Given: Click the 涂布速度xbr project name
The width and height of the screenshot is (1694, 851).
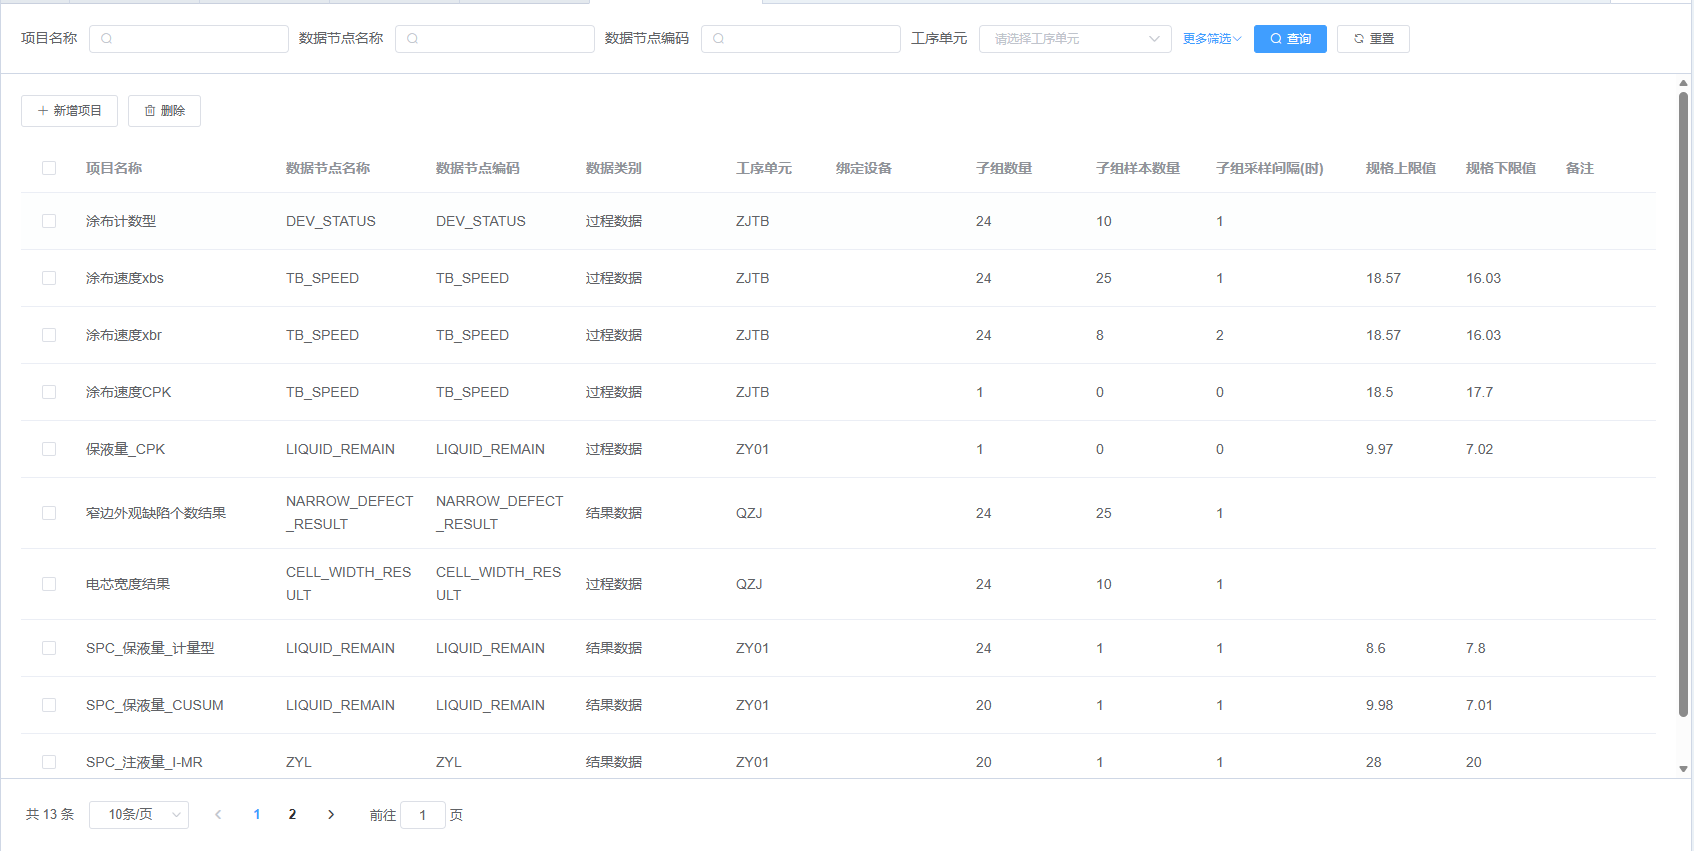Looking at the screenshot, I should pyautogui.click(x=124, y=335).
